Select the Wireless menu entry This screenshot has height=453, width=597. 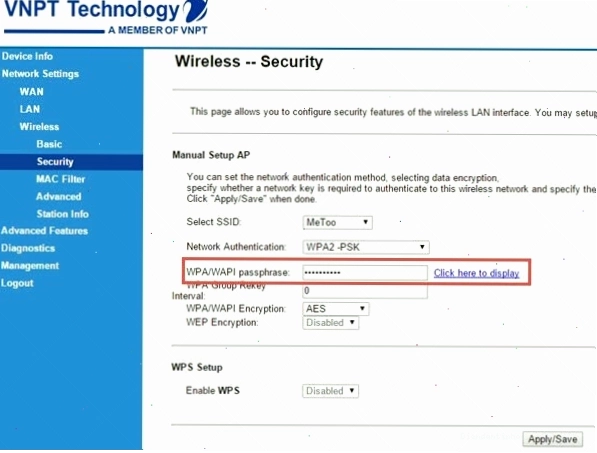point(39,127)
